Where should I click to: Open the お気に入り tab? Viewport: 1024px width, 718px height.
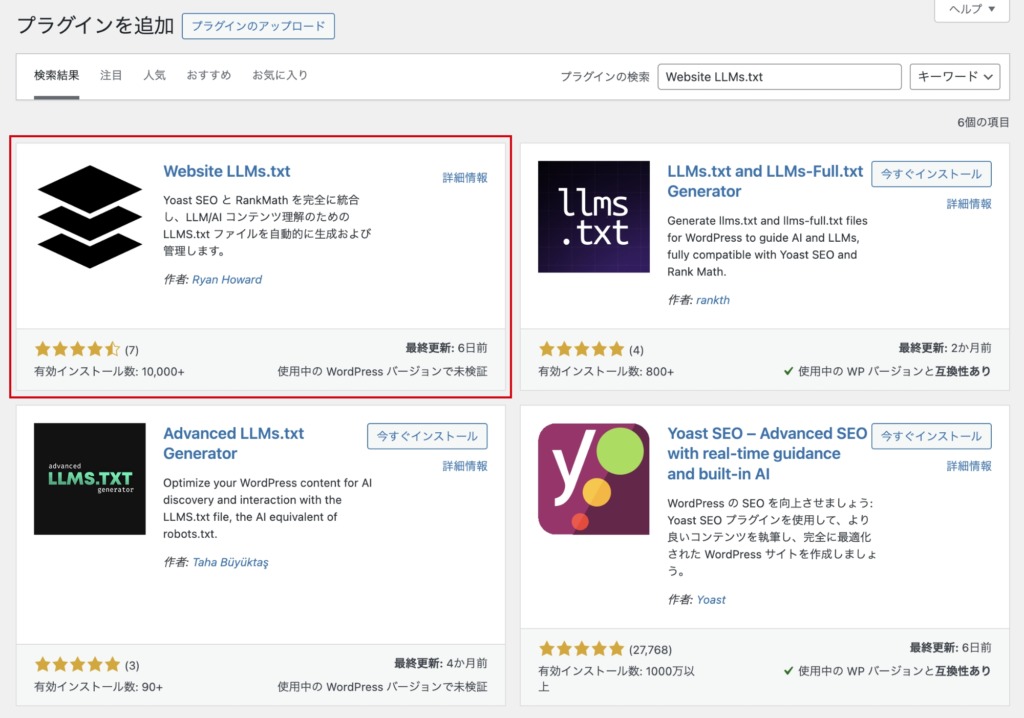pyautogui.click(x=280, y=75)
